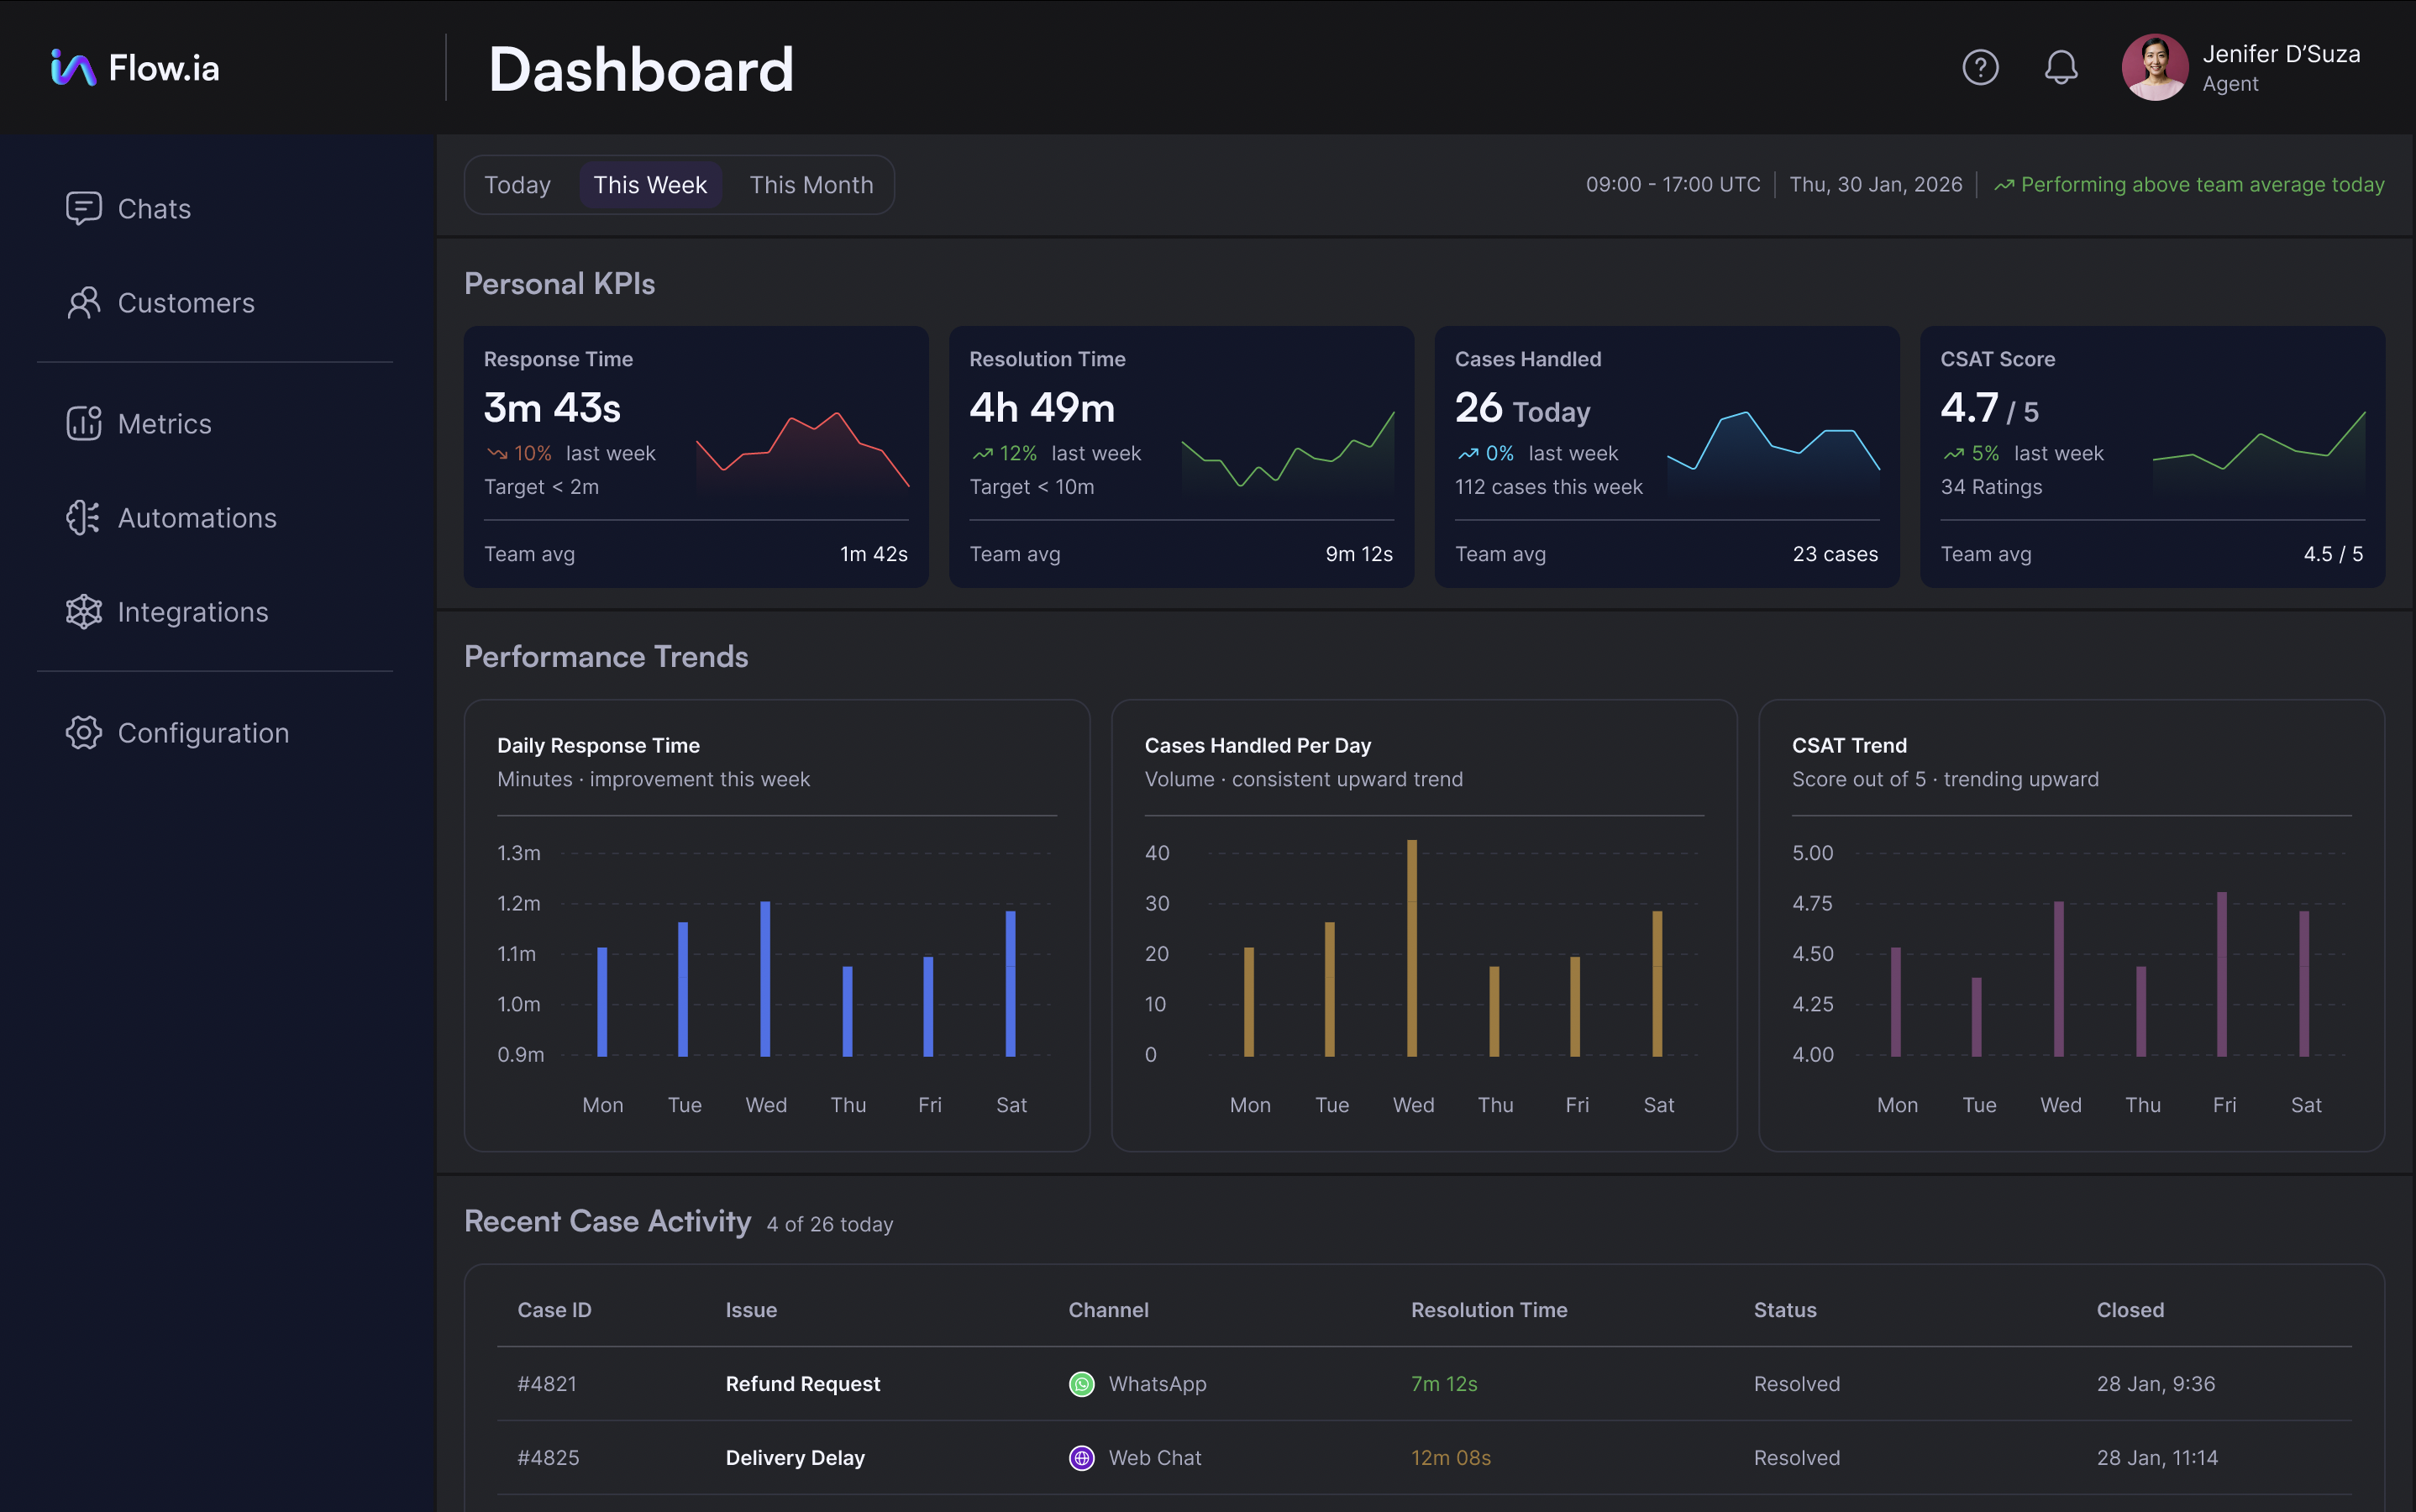Switch to the This Week tab
Screen dimensions: 2416x1512
click(650, 184)
